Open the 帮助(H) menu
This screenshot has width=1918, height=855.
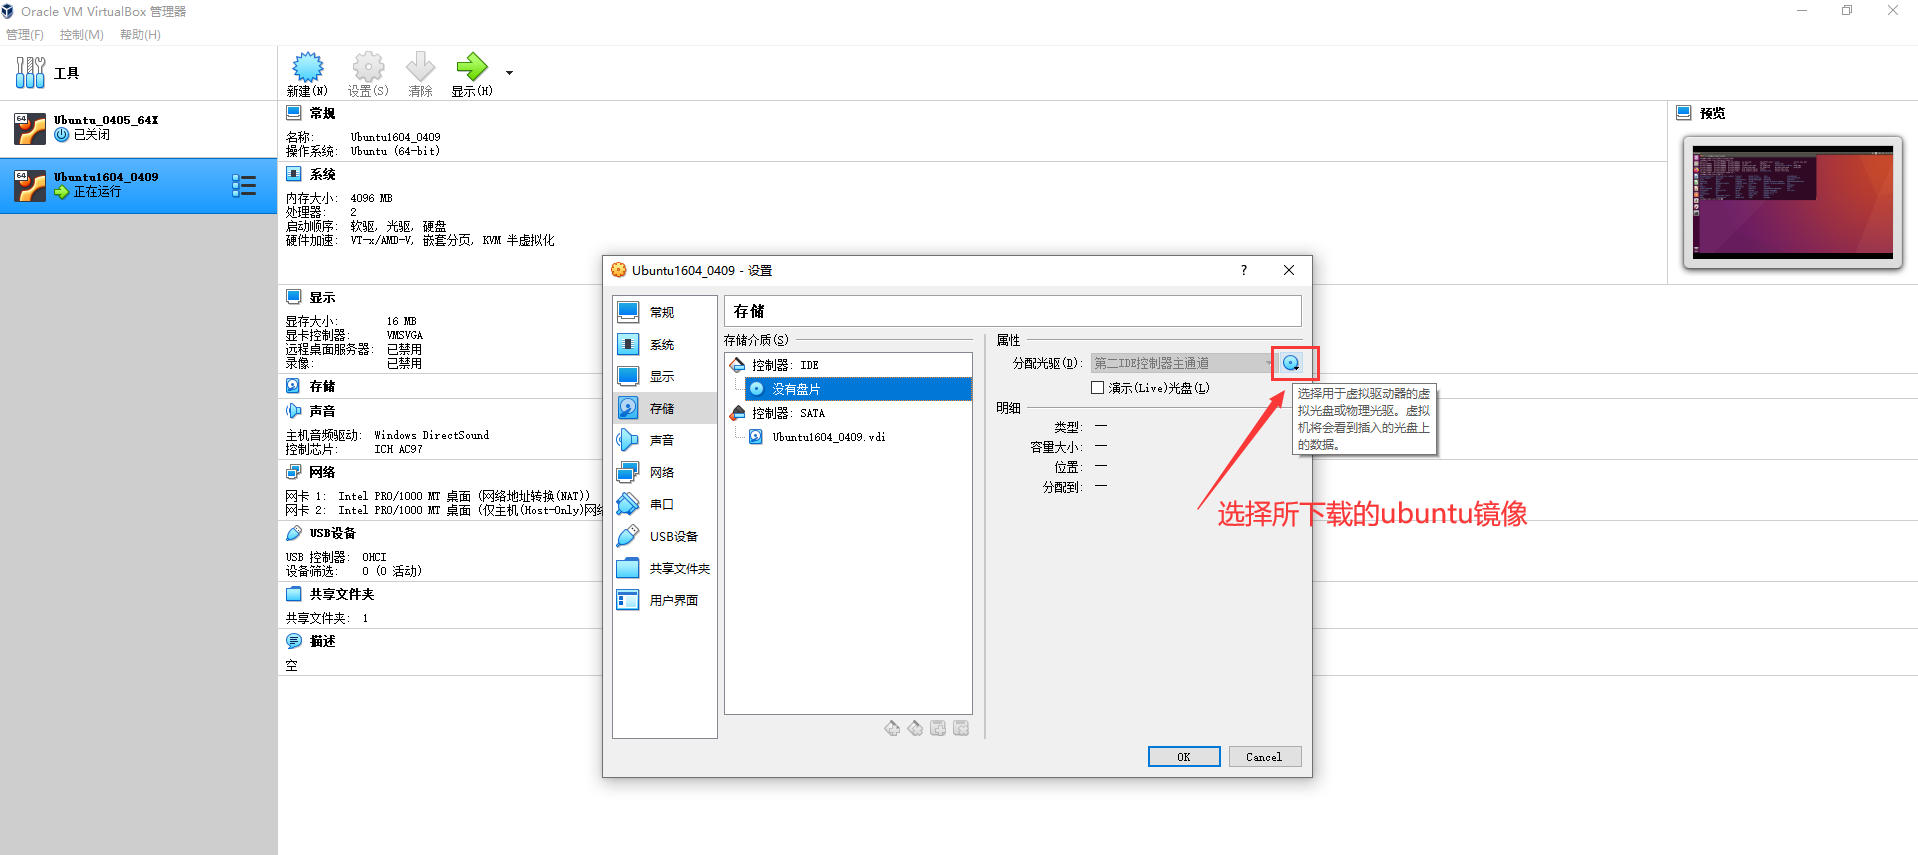[x=140, y=35]
